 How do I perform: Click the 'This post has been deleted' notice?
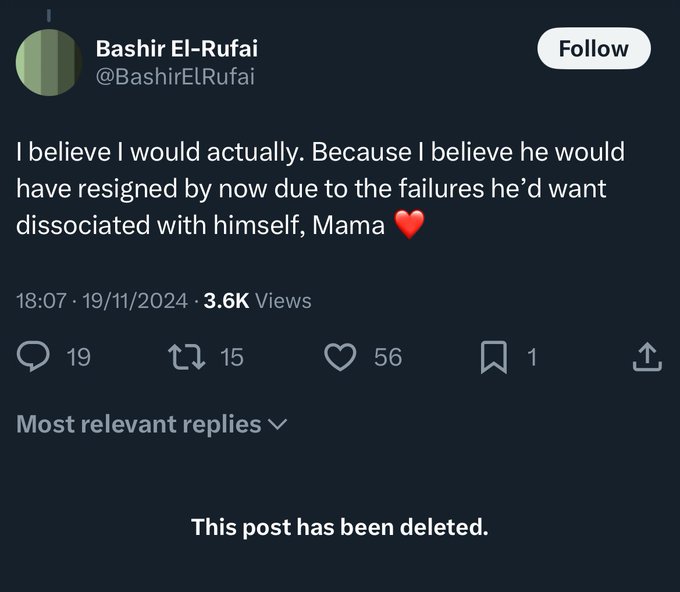(340, 527)
